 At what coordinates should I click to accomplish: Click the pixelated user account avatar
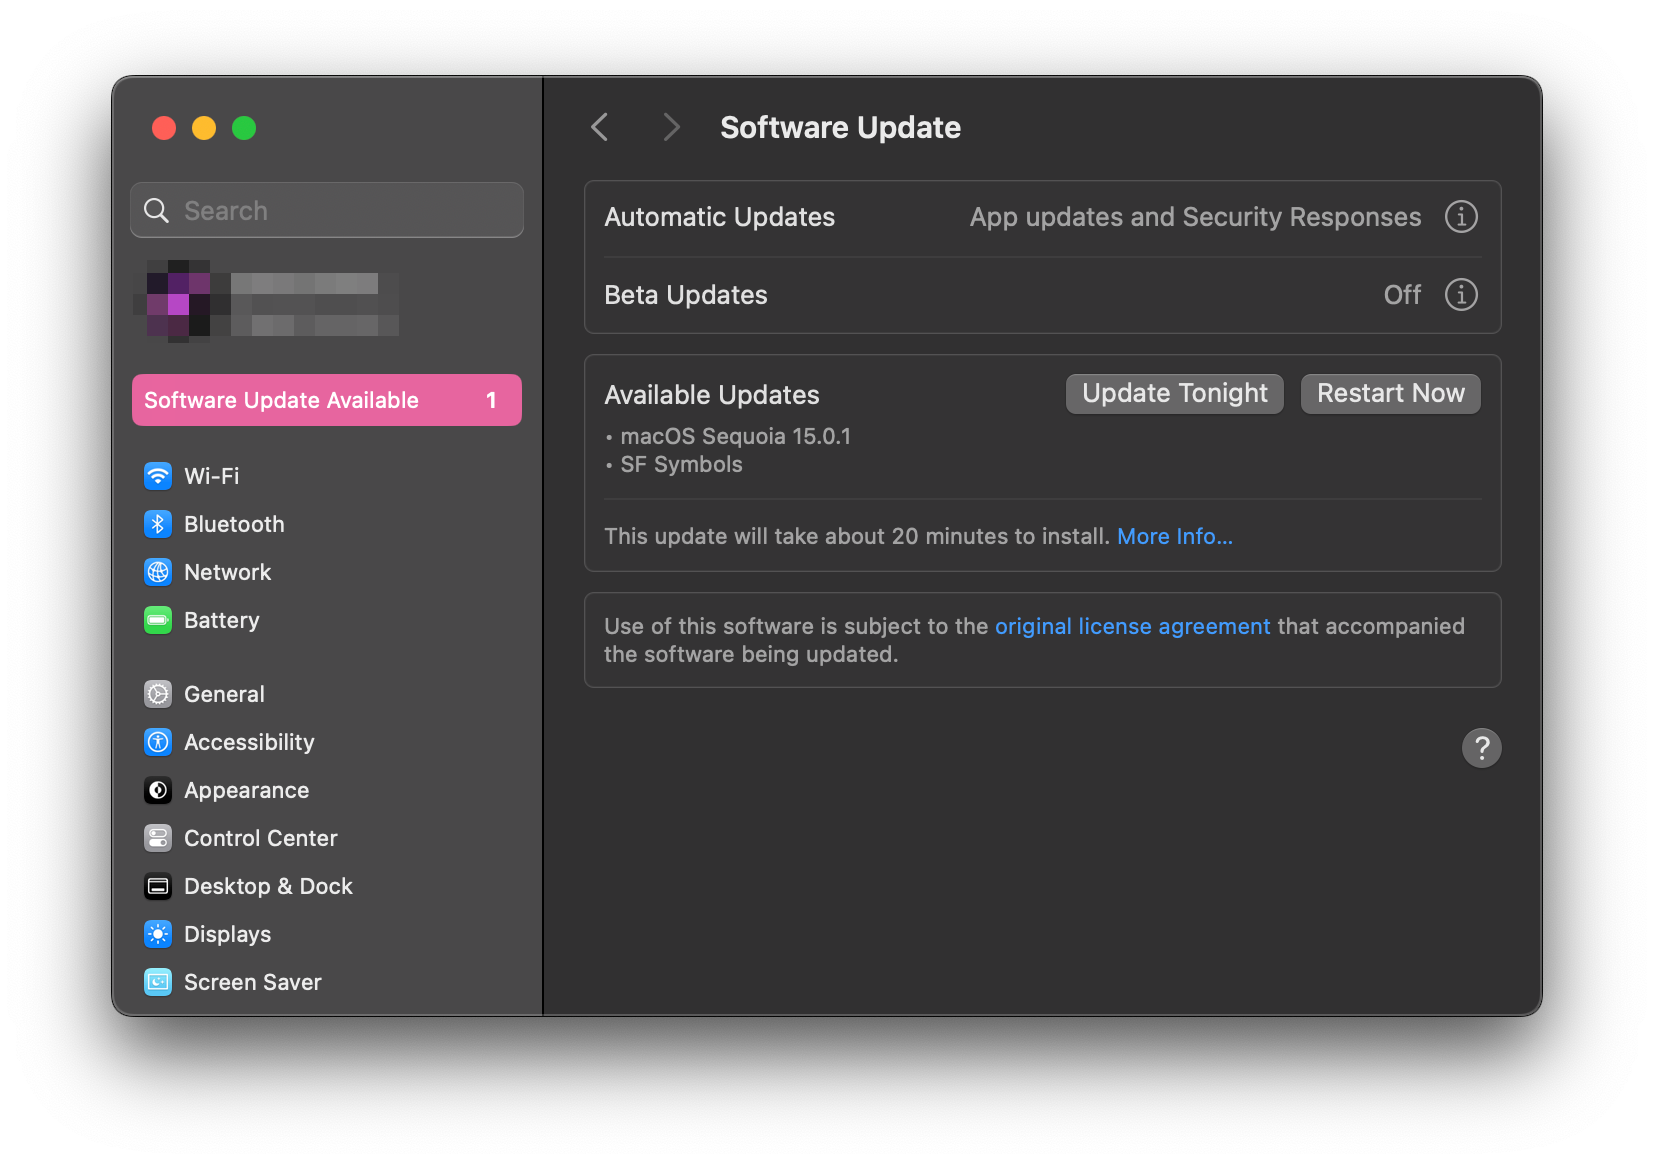[x=178, y=300]
